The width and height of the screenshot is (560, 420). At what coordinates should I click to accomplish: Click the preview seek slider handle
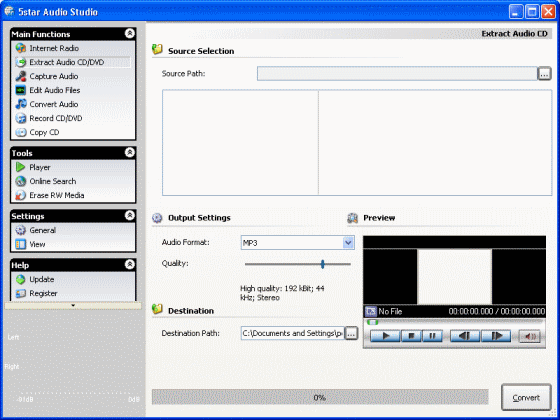pos(372,322)
